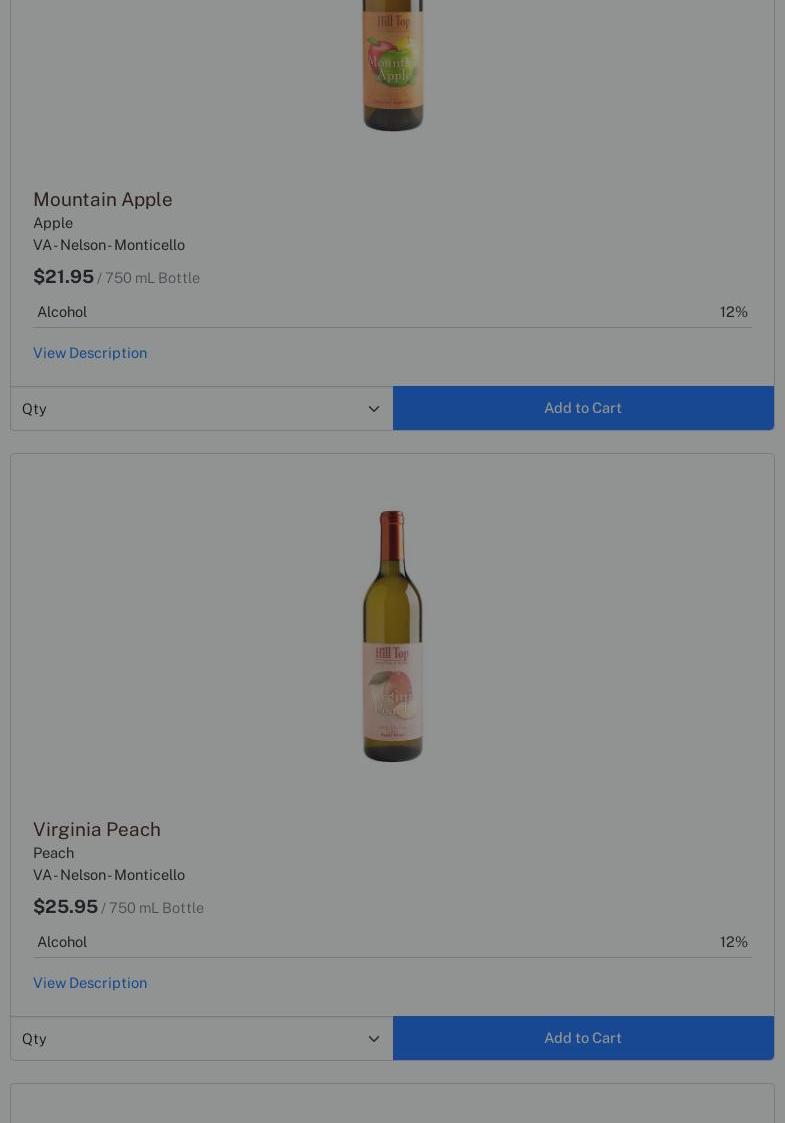This screenshot has width=785, height=1123.
Task: Select the Alcohol label under Virginia Peach
Action: click(x=62, y=942)
